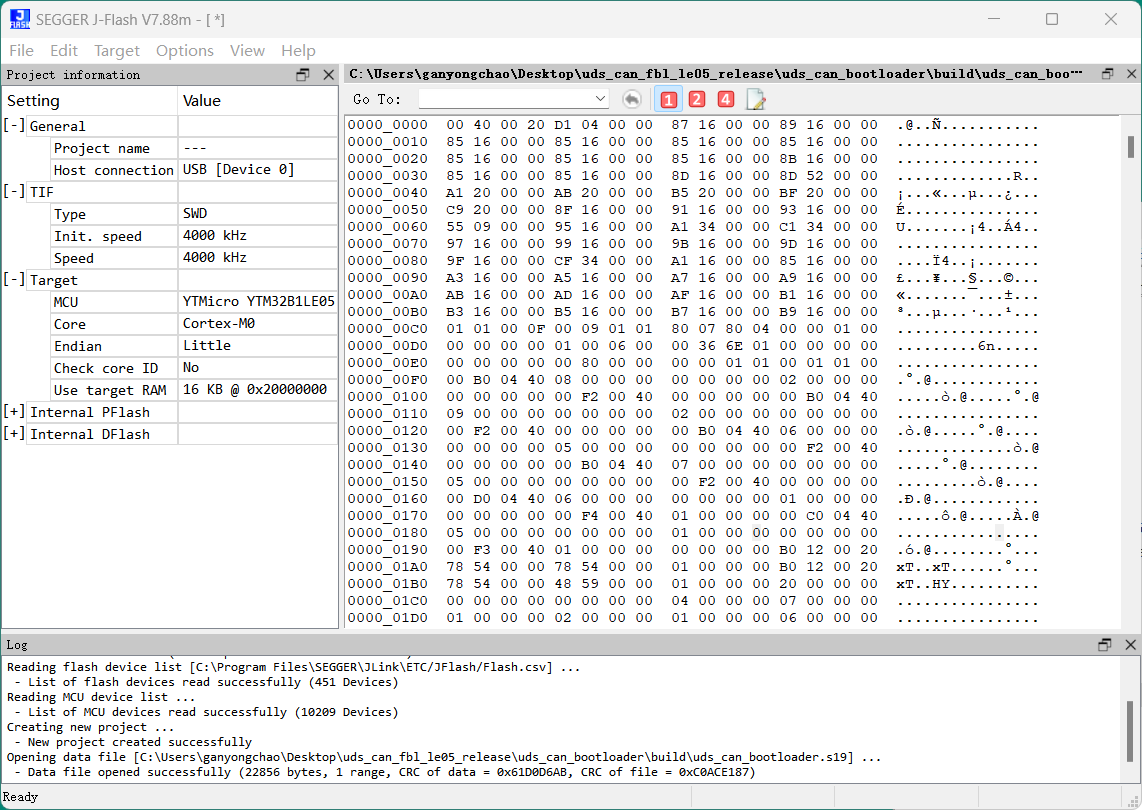Click the SWD interface value

point(194,213)
